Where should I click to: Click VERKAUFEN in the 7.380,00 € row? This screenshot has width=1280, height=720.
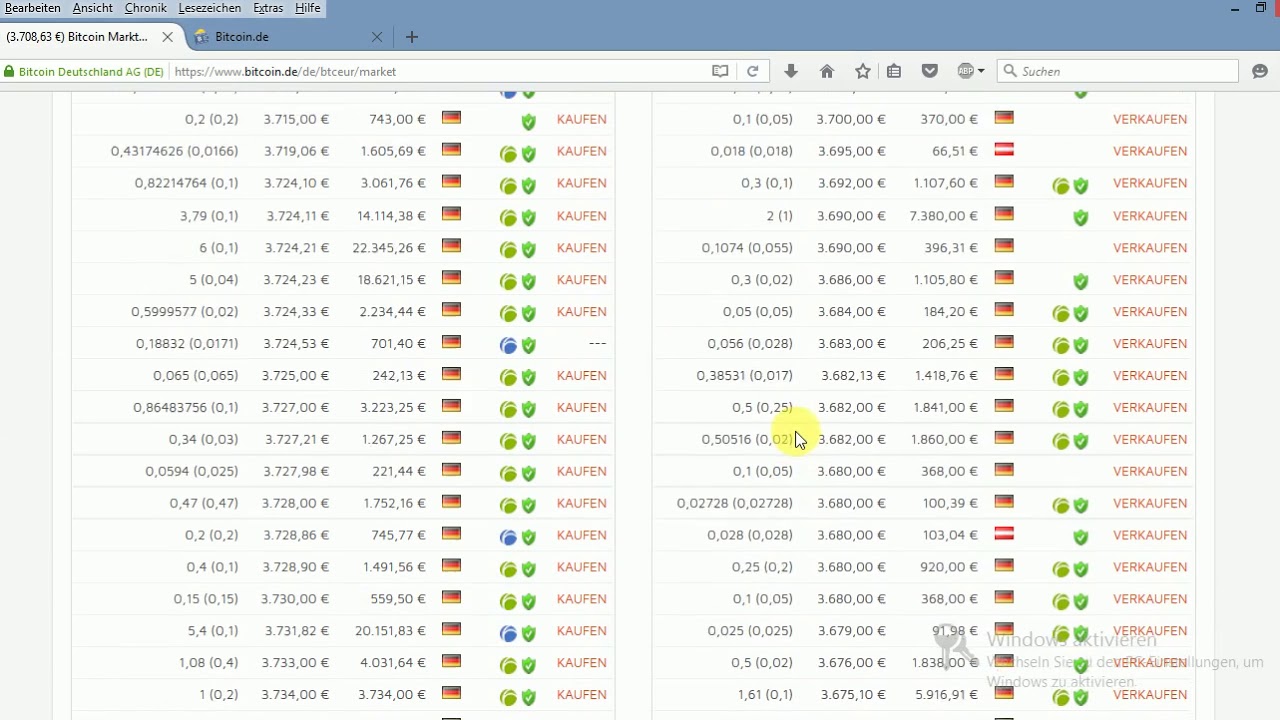1150,215
